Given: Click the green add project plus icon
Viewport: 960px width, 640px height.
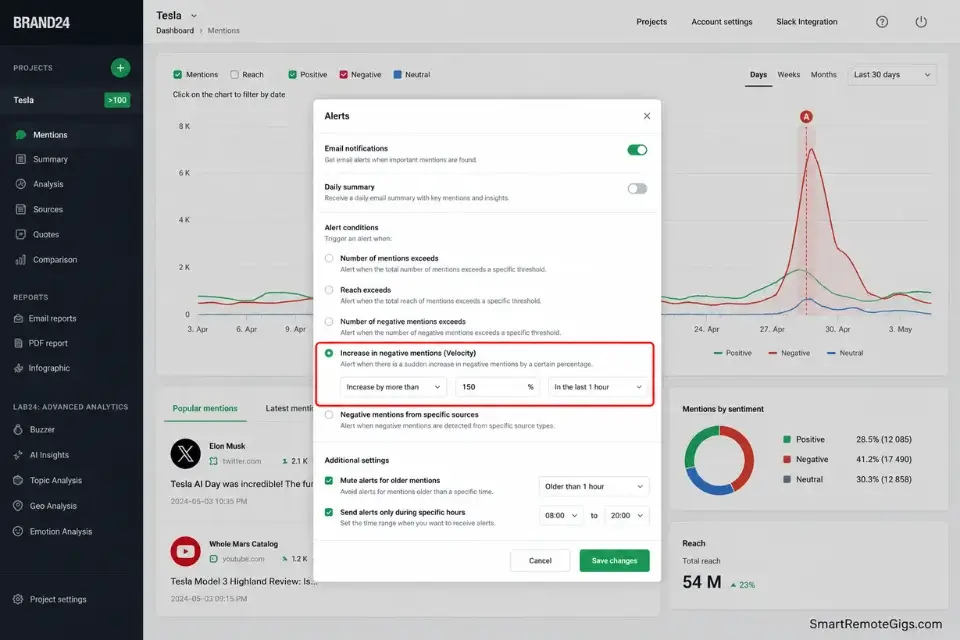Looking at the screenshot, I should coord(120,68).
